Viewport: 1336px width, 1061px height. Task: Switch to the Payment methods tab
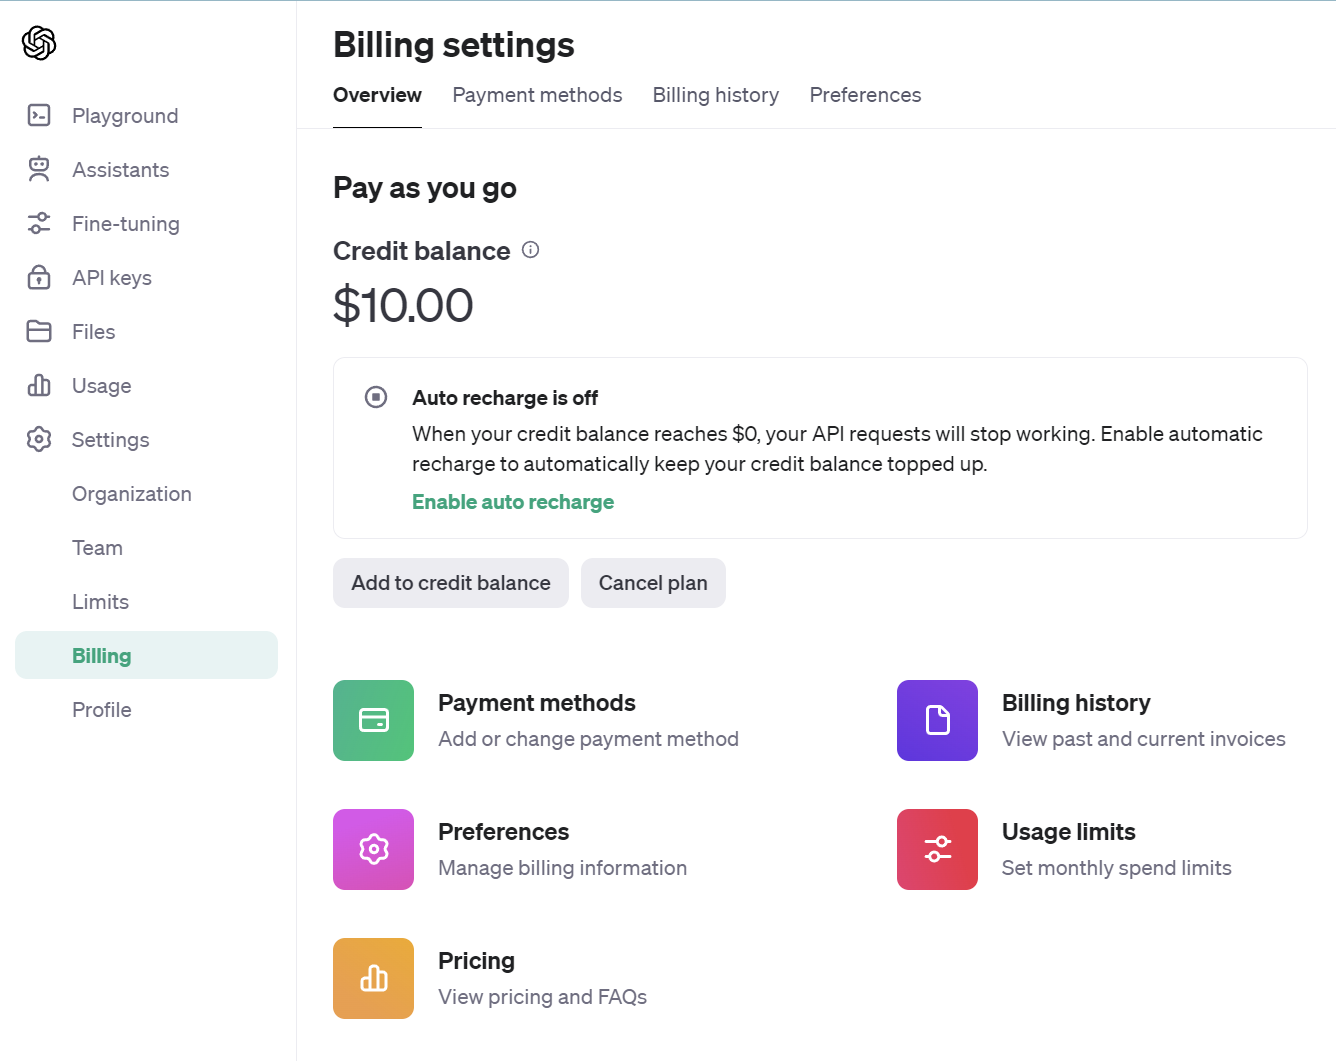pos(537,95)
